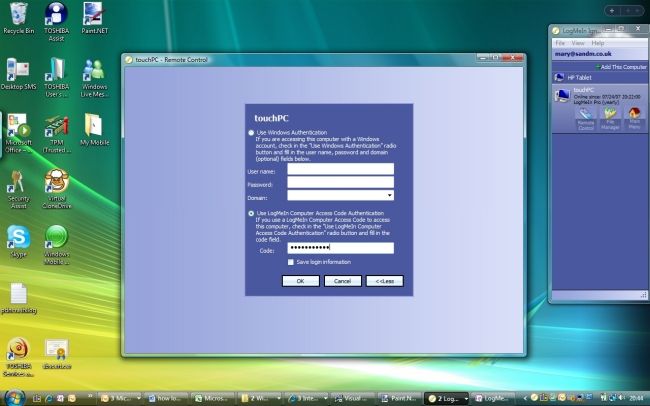
Task: Select the pdxresults.log file icon
Action: click(x=18, y=298)
